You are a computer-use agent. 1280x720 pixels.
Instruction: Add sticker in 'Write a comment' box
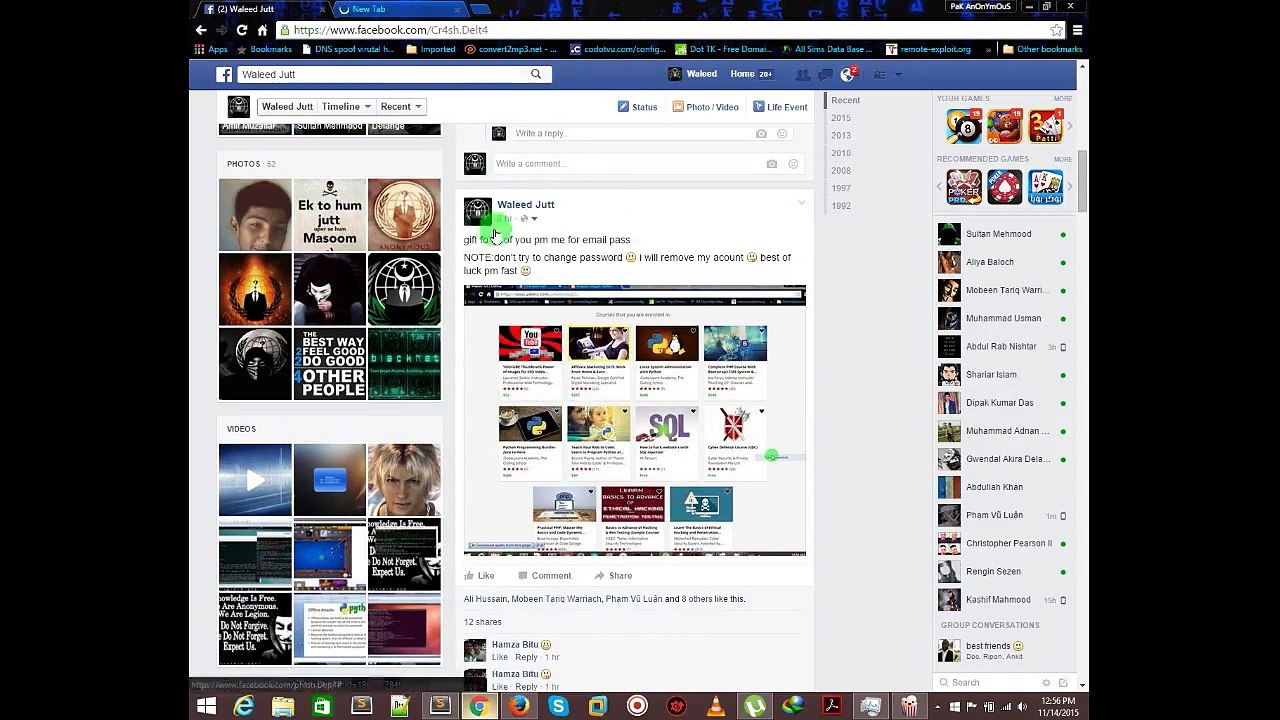point(793,164)
